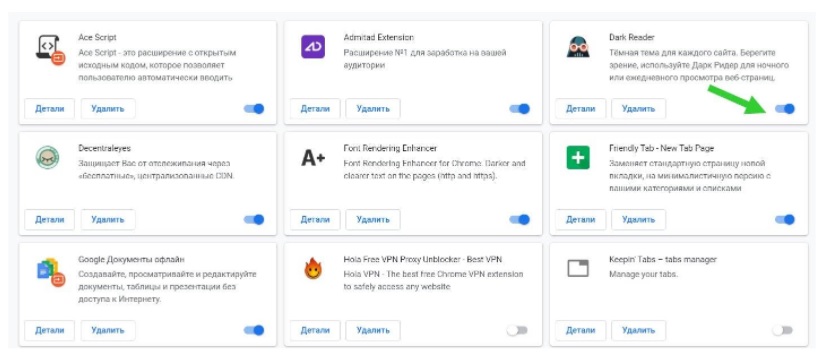Screen dimensions: 822x361
Task: Disable the Ace Script extension toggle
Action: [254, 109]
